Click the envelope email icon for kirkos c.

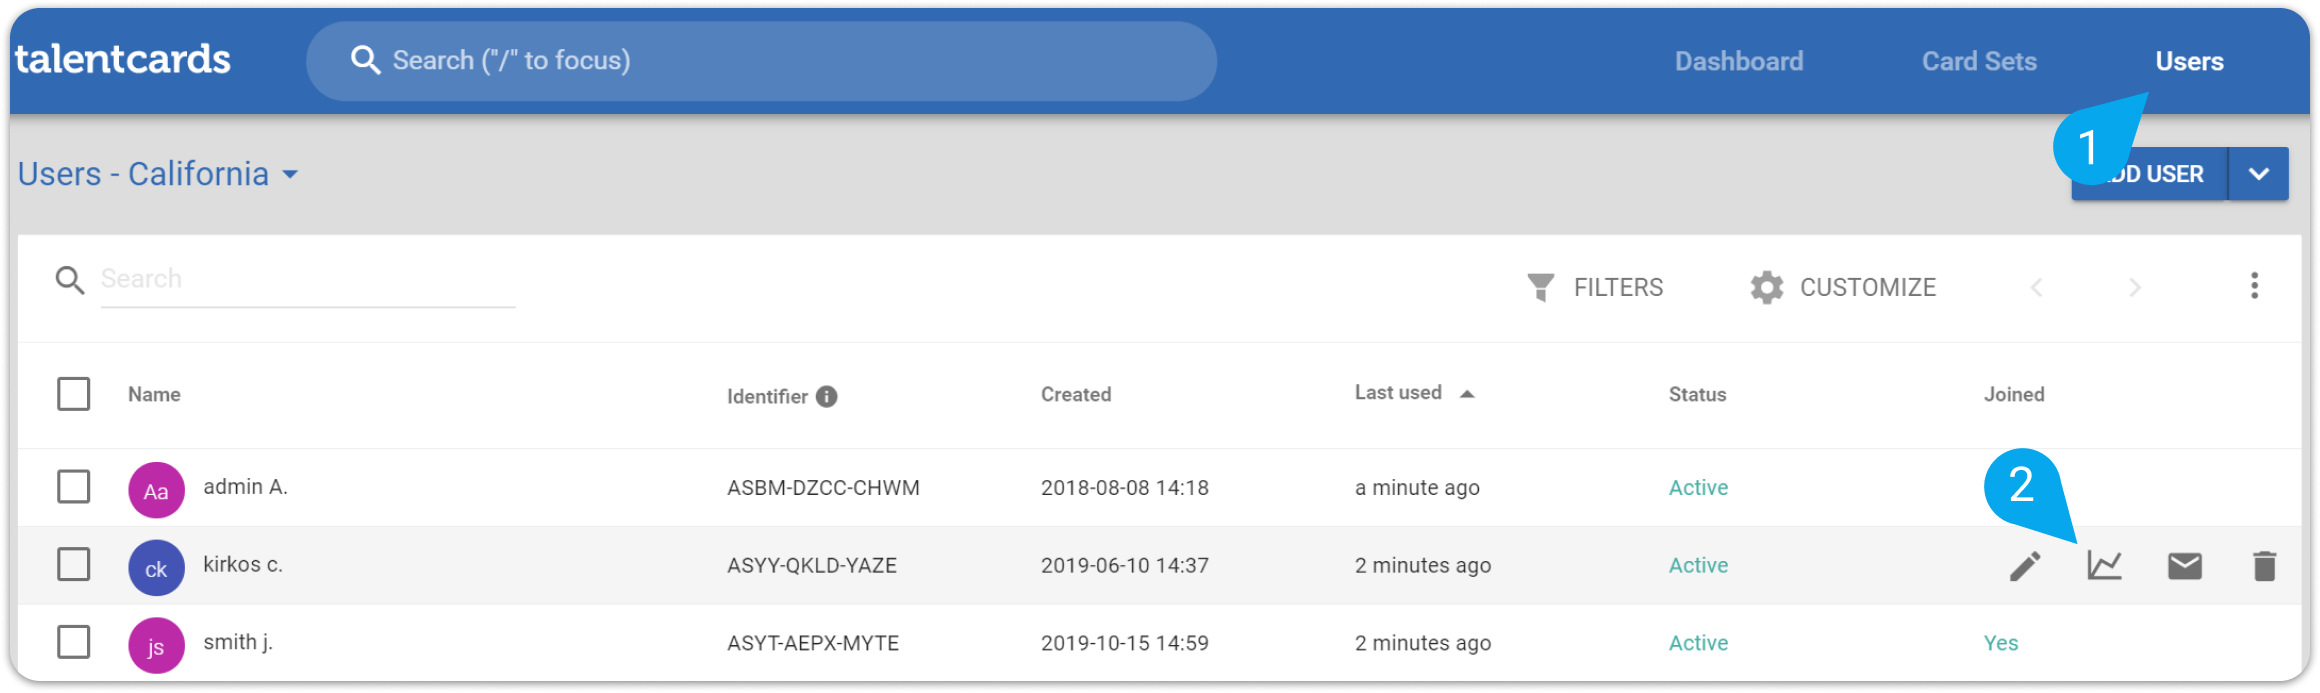pyautogui.click(x=2184, y=566)
